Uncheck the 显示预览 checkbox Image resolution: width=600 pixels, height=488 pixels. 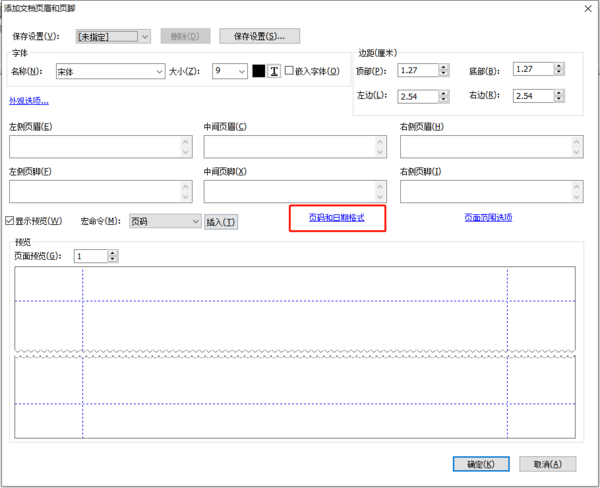[11, 222]
